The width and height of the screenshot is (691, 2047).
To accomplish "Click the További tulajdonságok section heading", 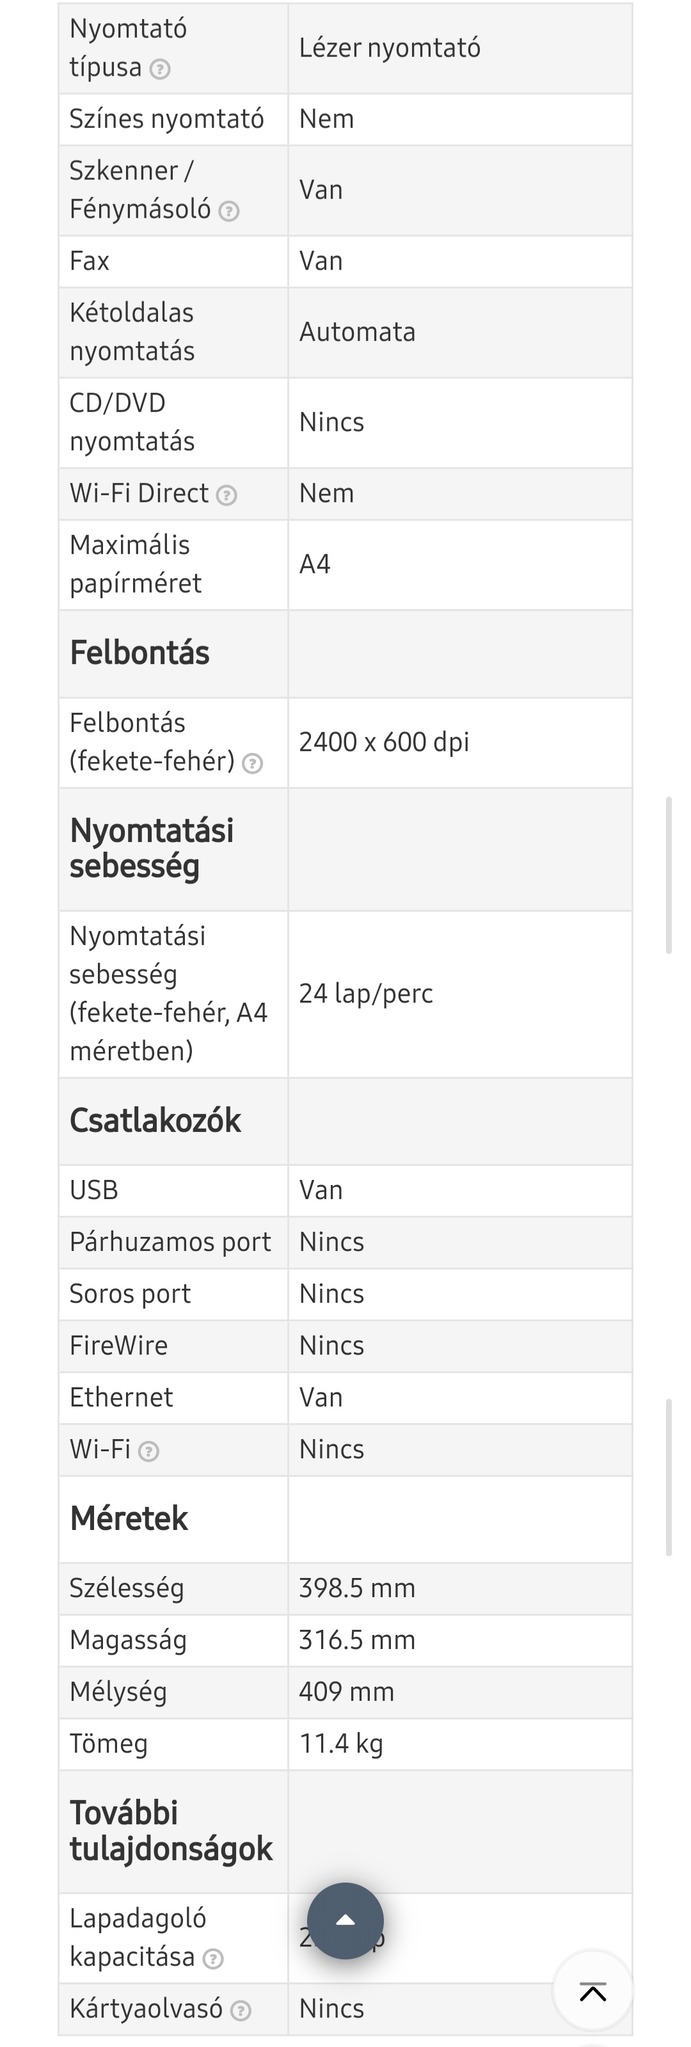I will point(171,1830).
